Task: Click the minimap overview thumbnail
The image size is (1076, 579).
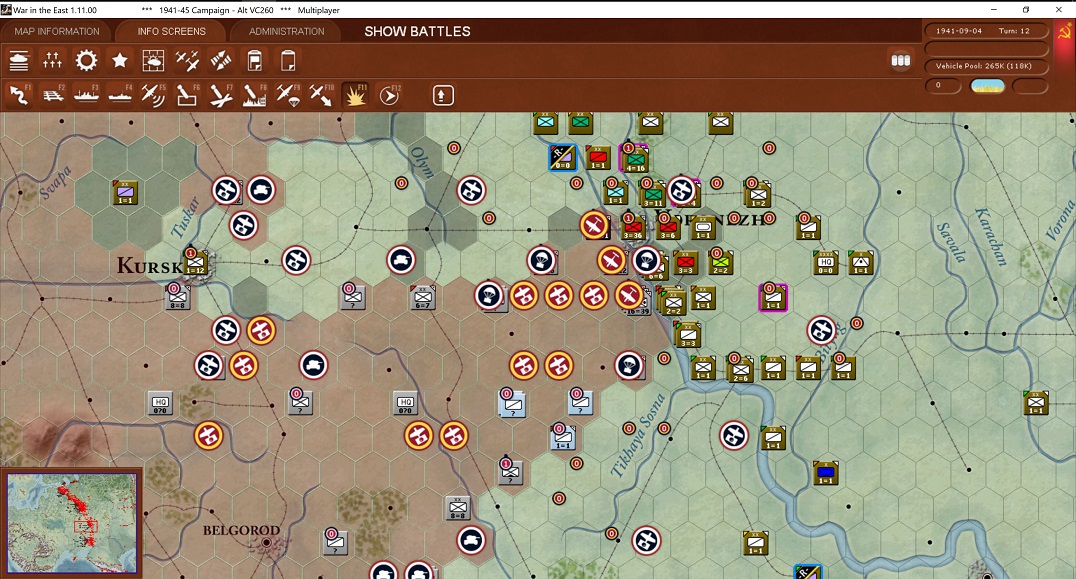Action: click(x=71, y=523)
